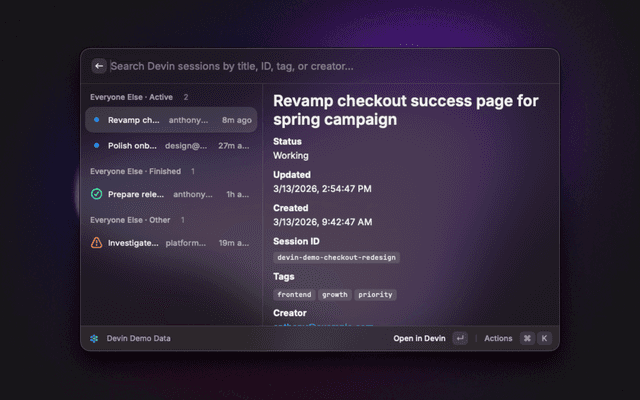Click the green checkmark on Prepare release session
The height and width of the screenshot is (400, 640).
[96, 194]
